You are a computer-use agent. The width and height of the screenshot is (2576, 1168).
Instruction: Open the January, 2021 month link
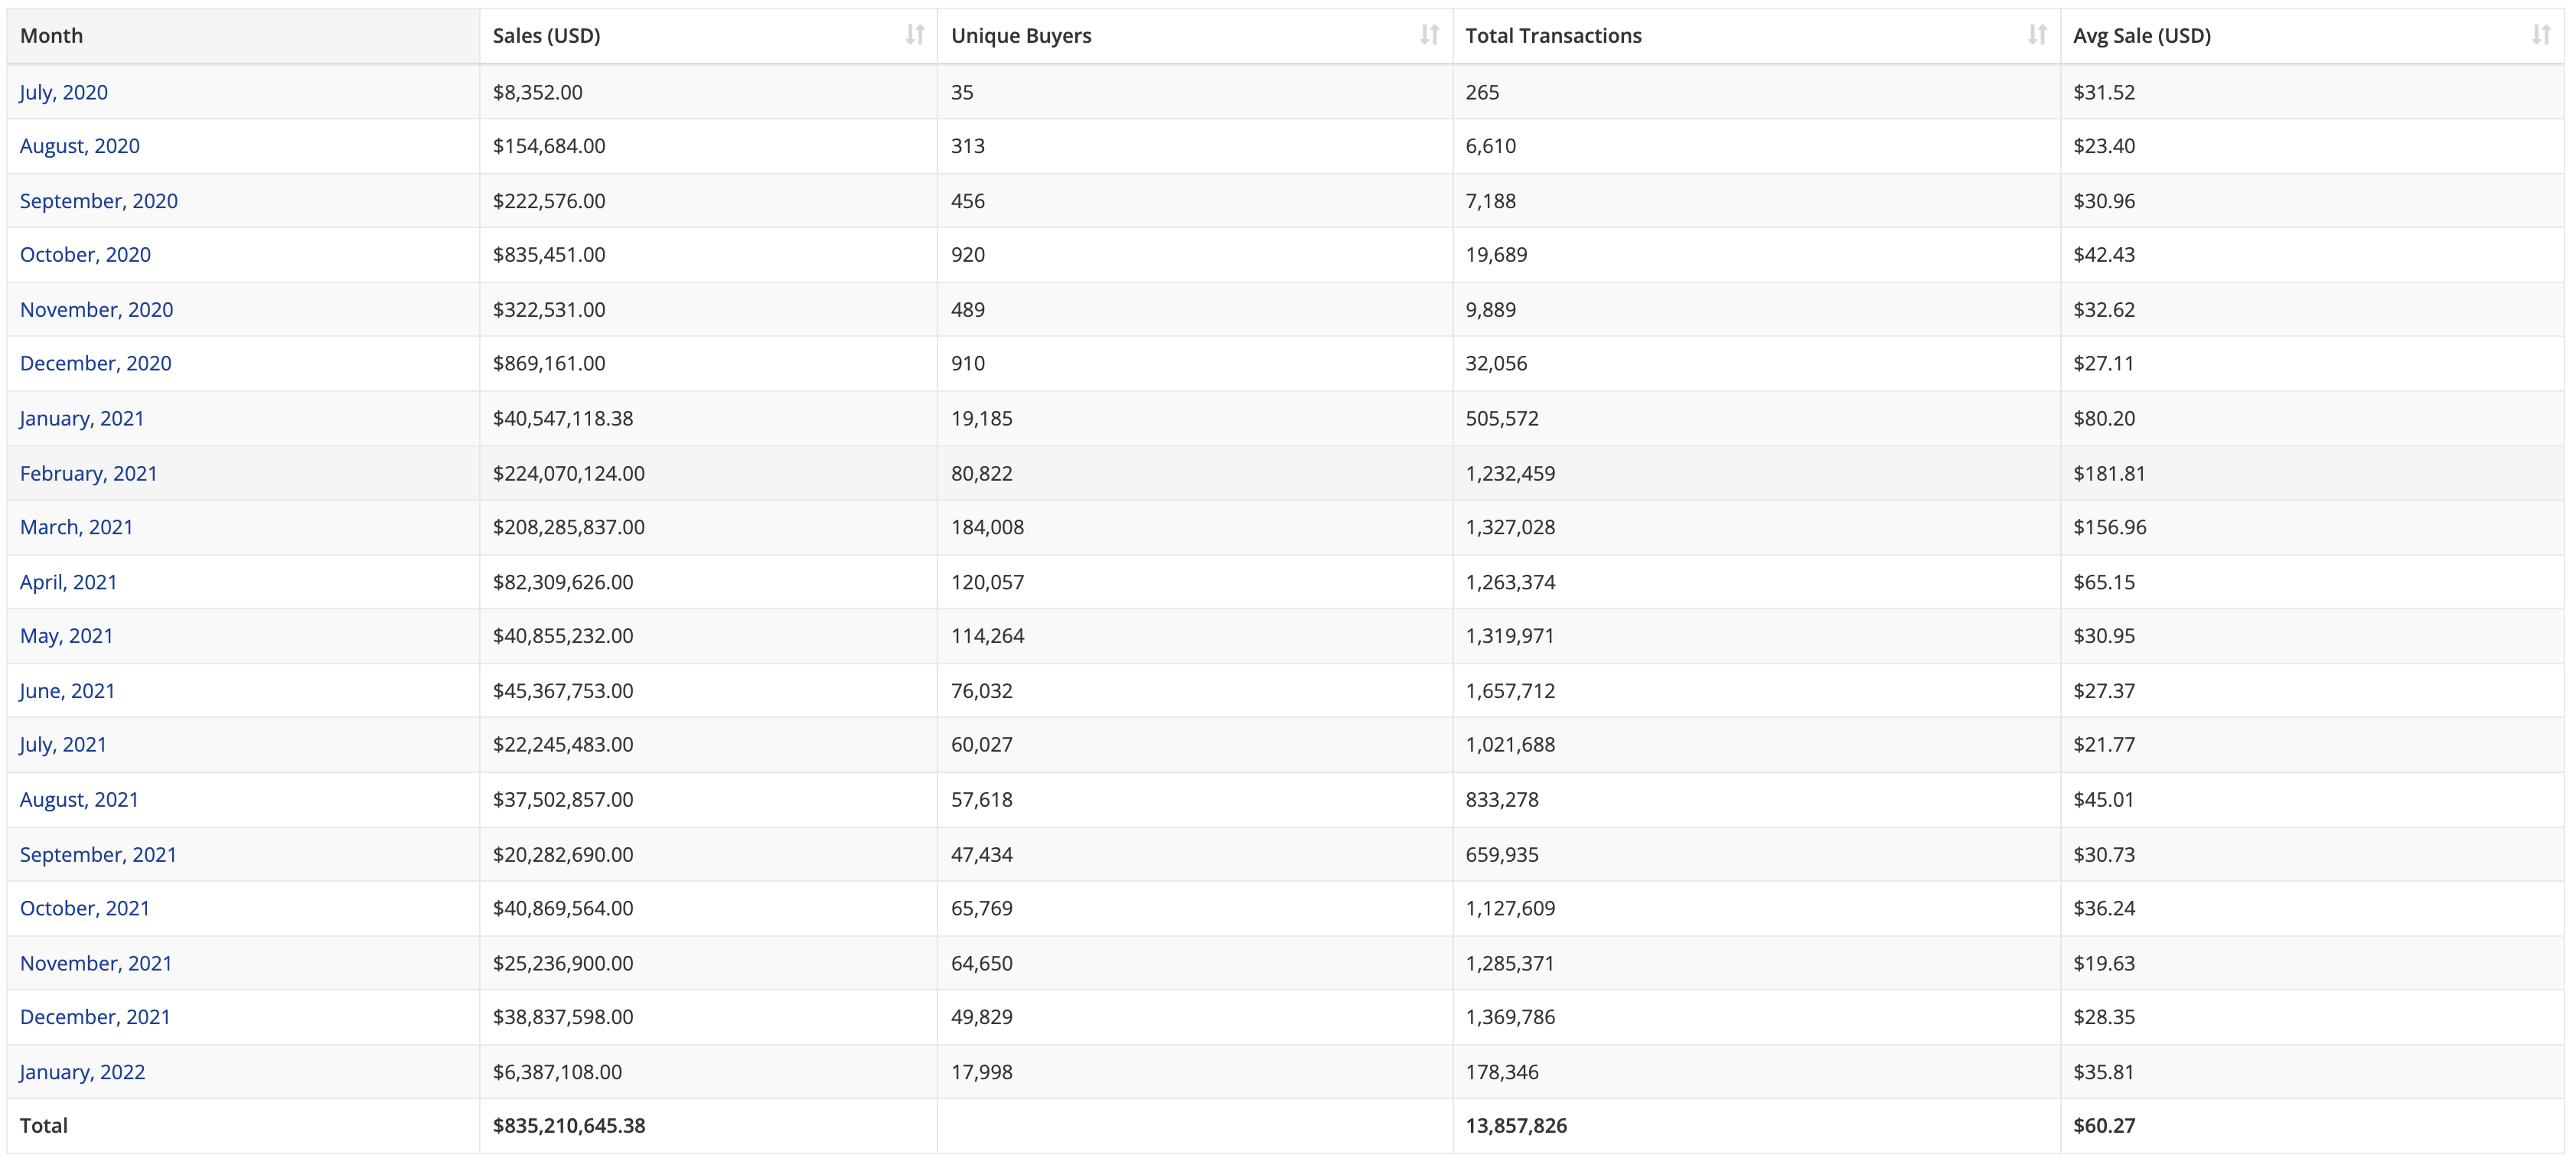coord(82,419)
